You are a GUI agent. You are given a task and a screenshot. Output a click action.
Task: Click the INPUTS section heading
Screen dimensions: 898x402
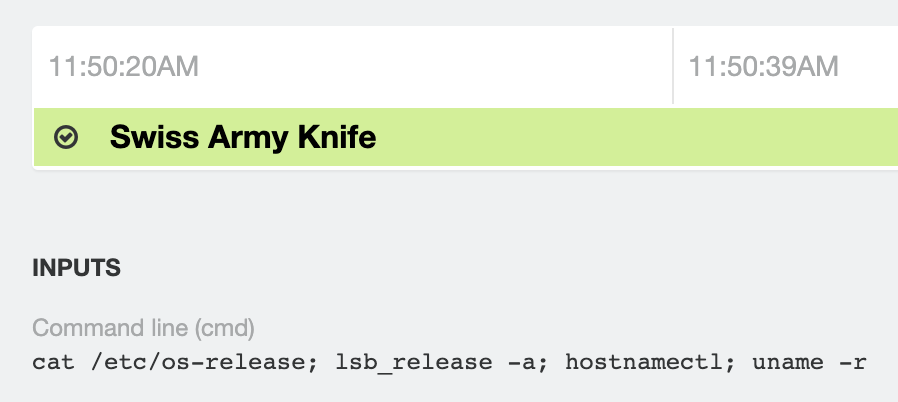click(x=76, y=268)
